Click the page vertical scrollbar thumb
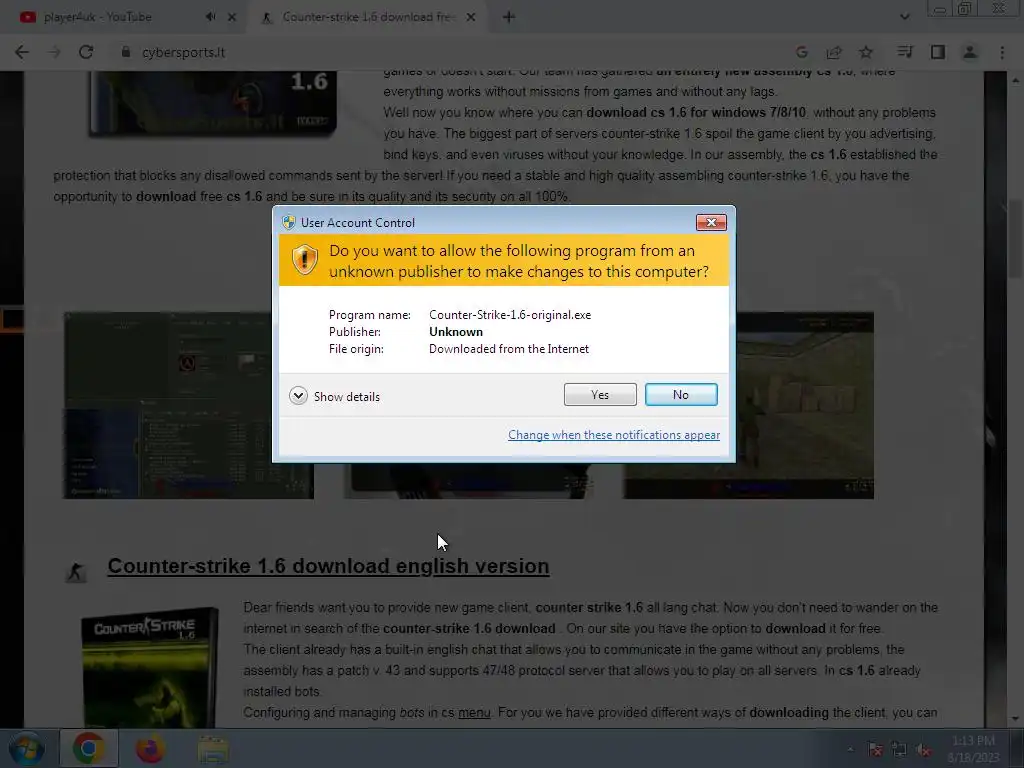Viewport: 1024px width, 768px height. [1015, 238]
